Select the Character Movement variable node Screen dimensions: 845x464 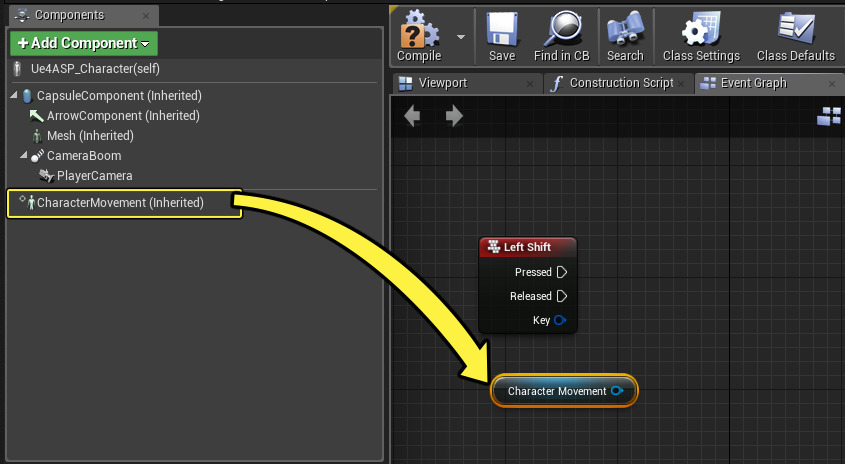point(564,391)
